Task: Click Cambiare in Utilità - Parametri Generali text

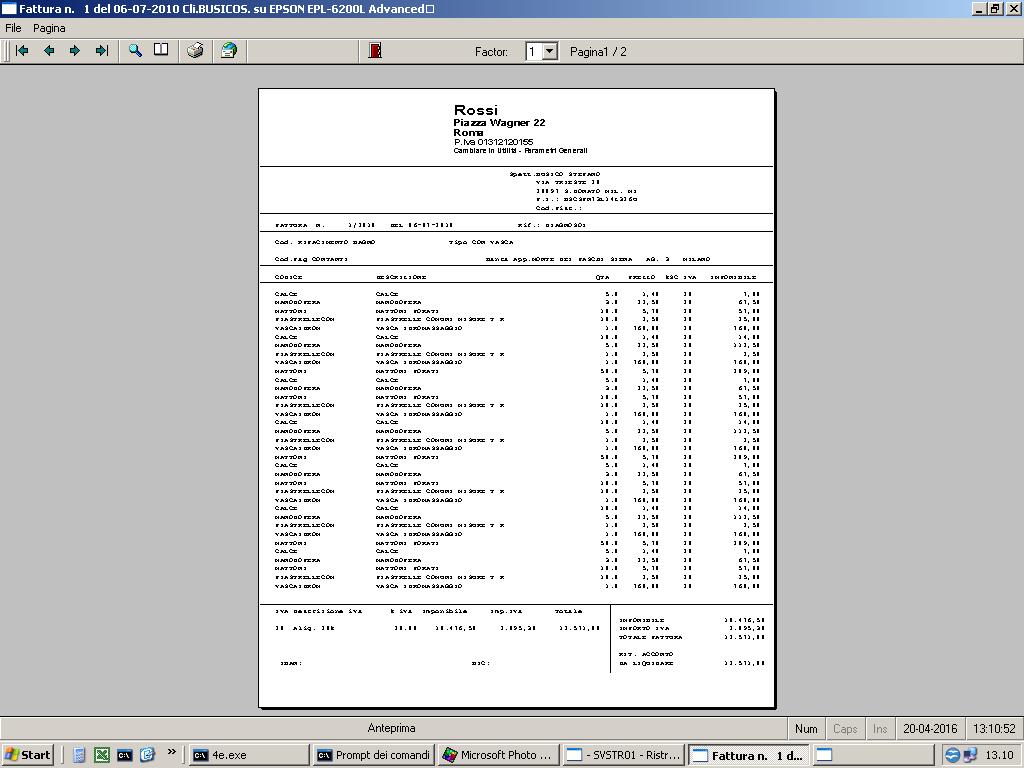Action: click(x=520, y=151)
